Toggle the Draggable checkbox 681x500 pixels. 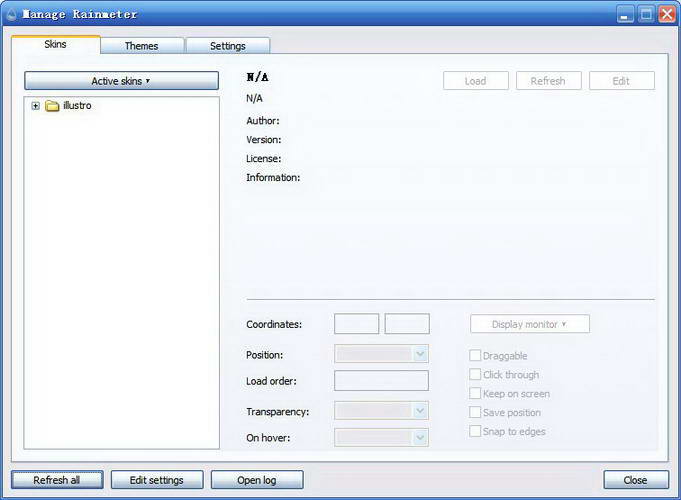pos(475,355)
